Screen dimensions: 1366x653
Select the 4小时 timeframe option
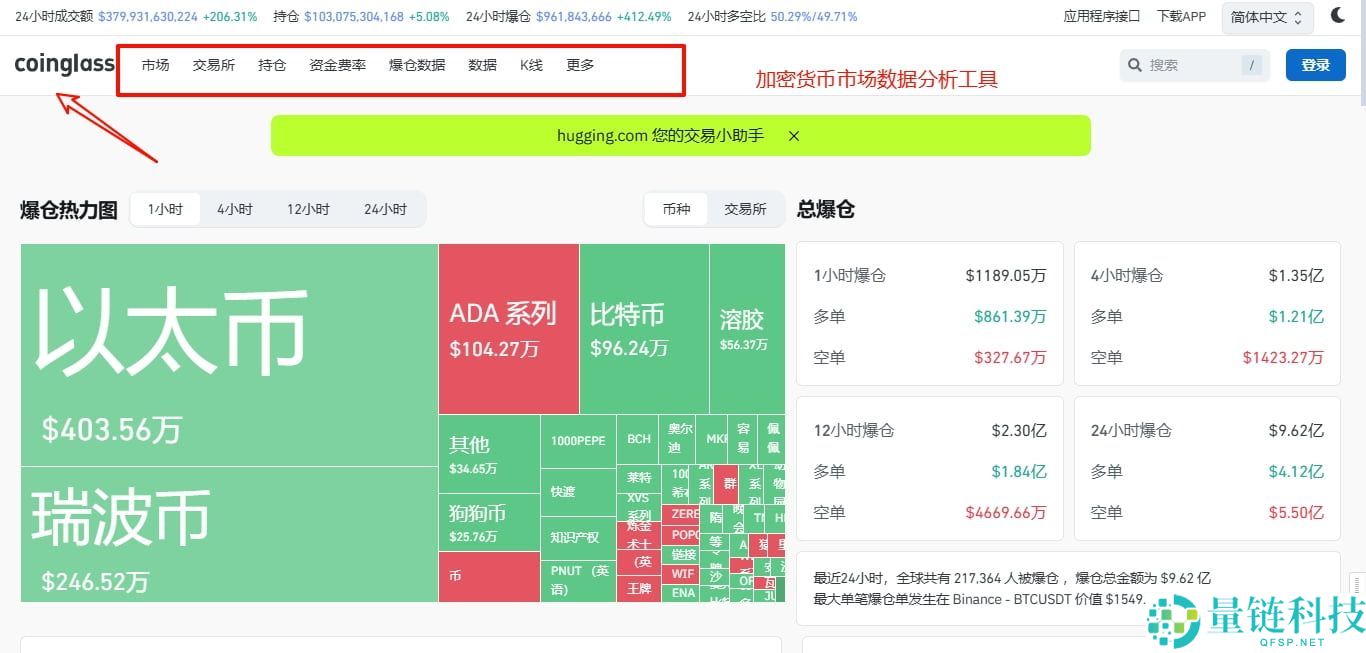pos(235,209)
